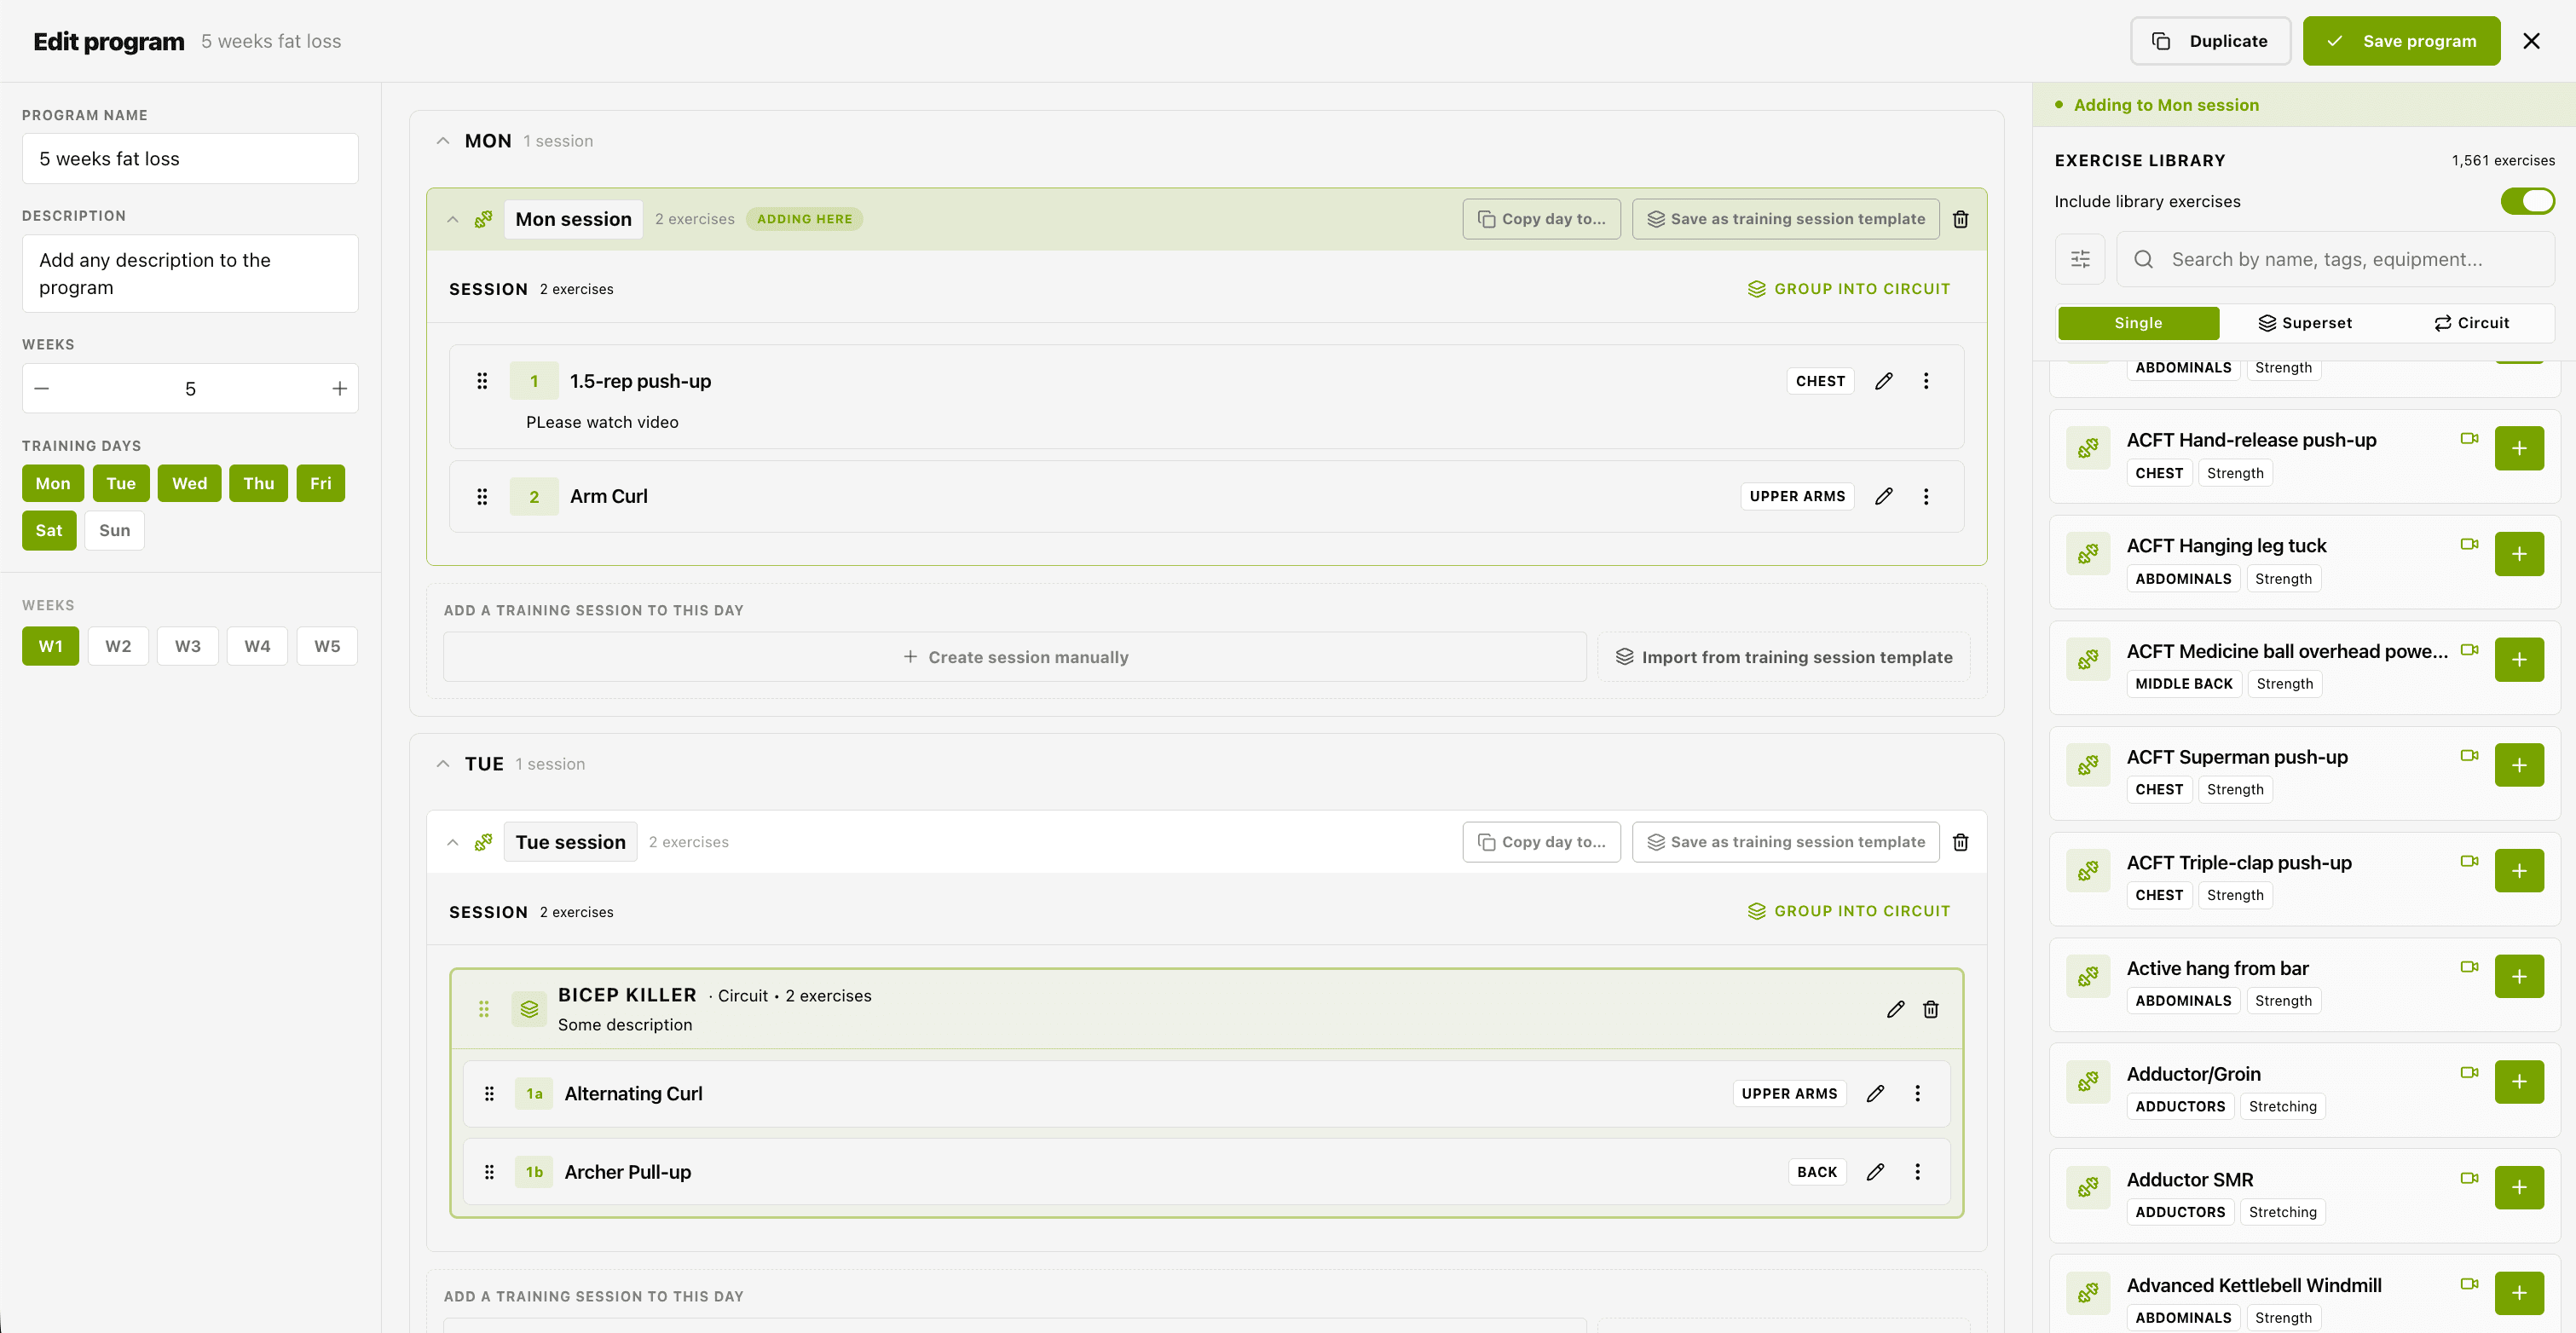The width and height of the screenshot is (2576, 1333).
Task: Click the program description text area
Action: pyautogui.click(x=190, y=274)
